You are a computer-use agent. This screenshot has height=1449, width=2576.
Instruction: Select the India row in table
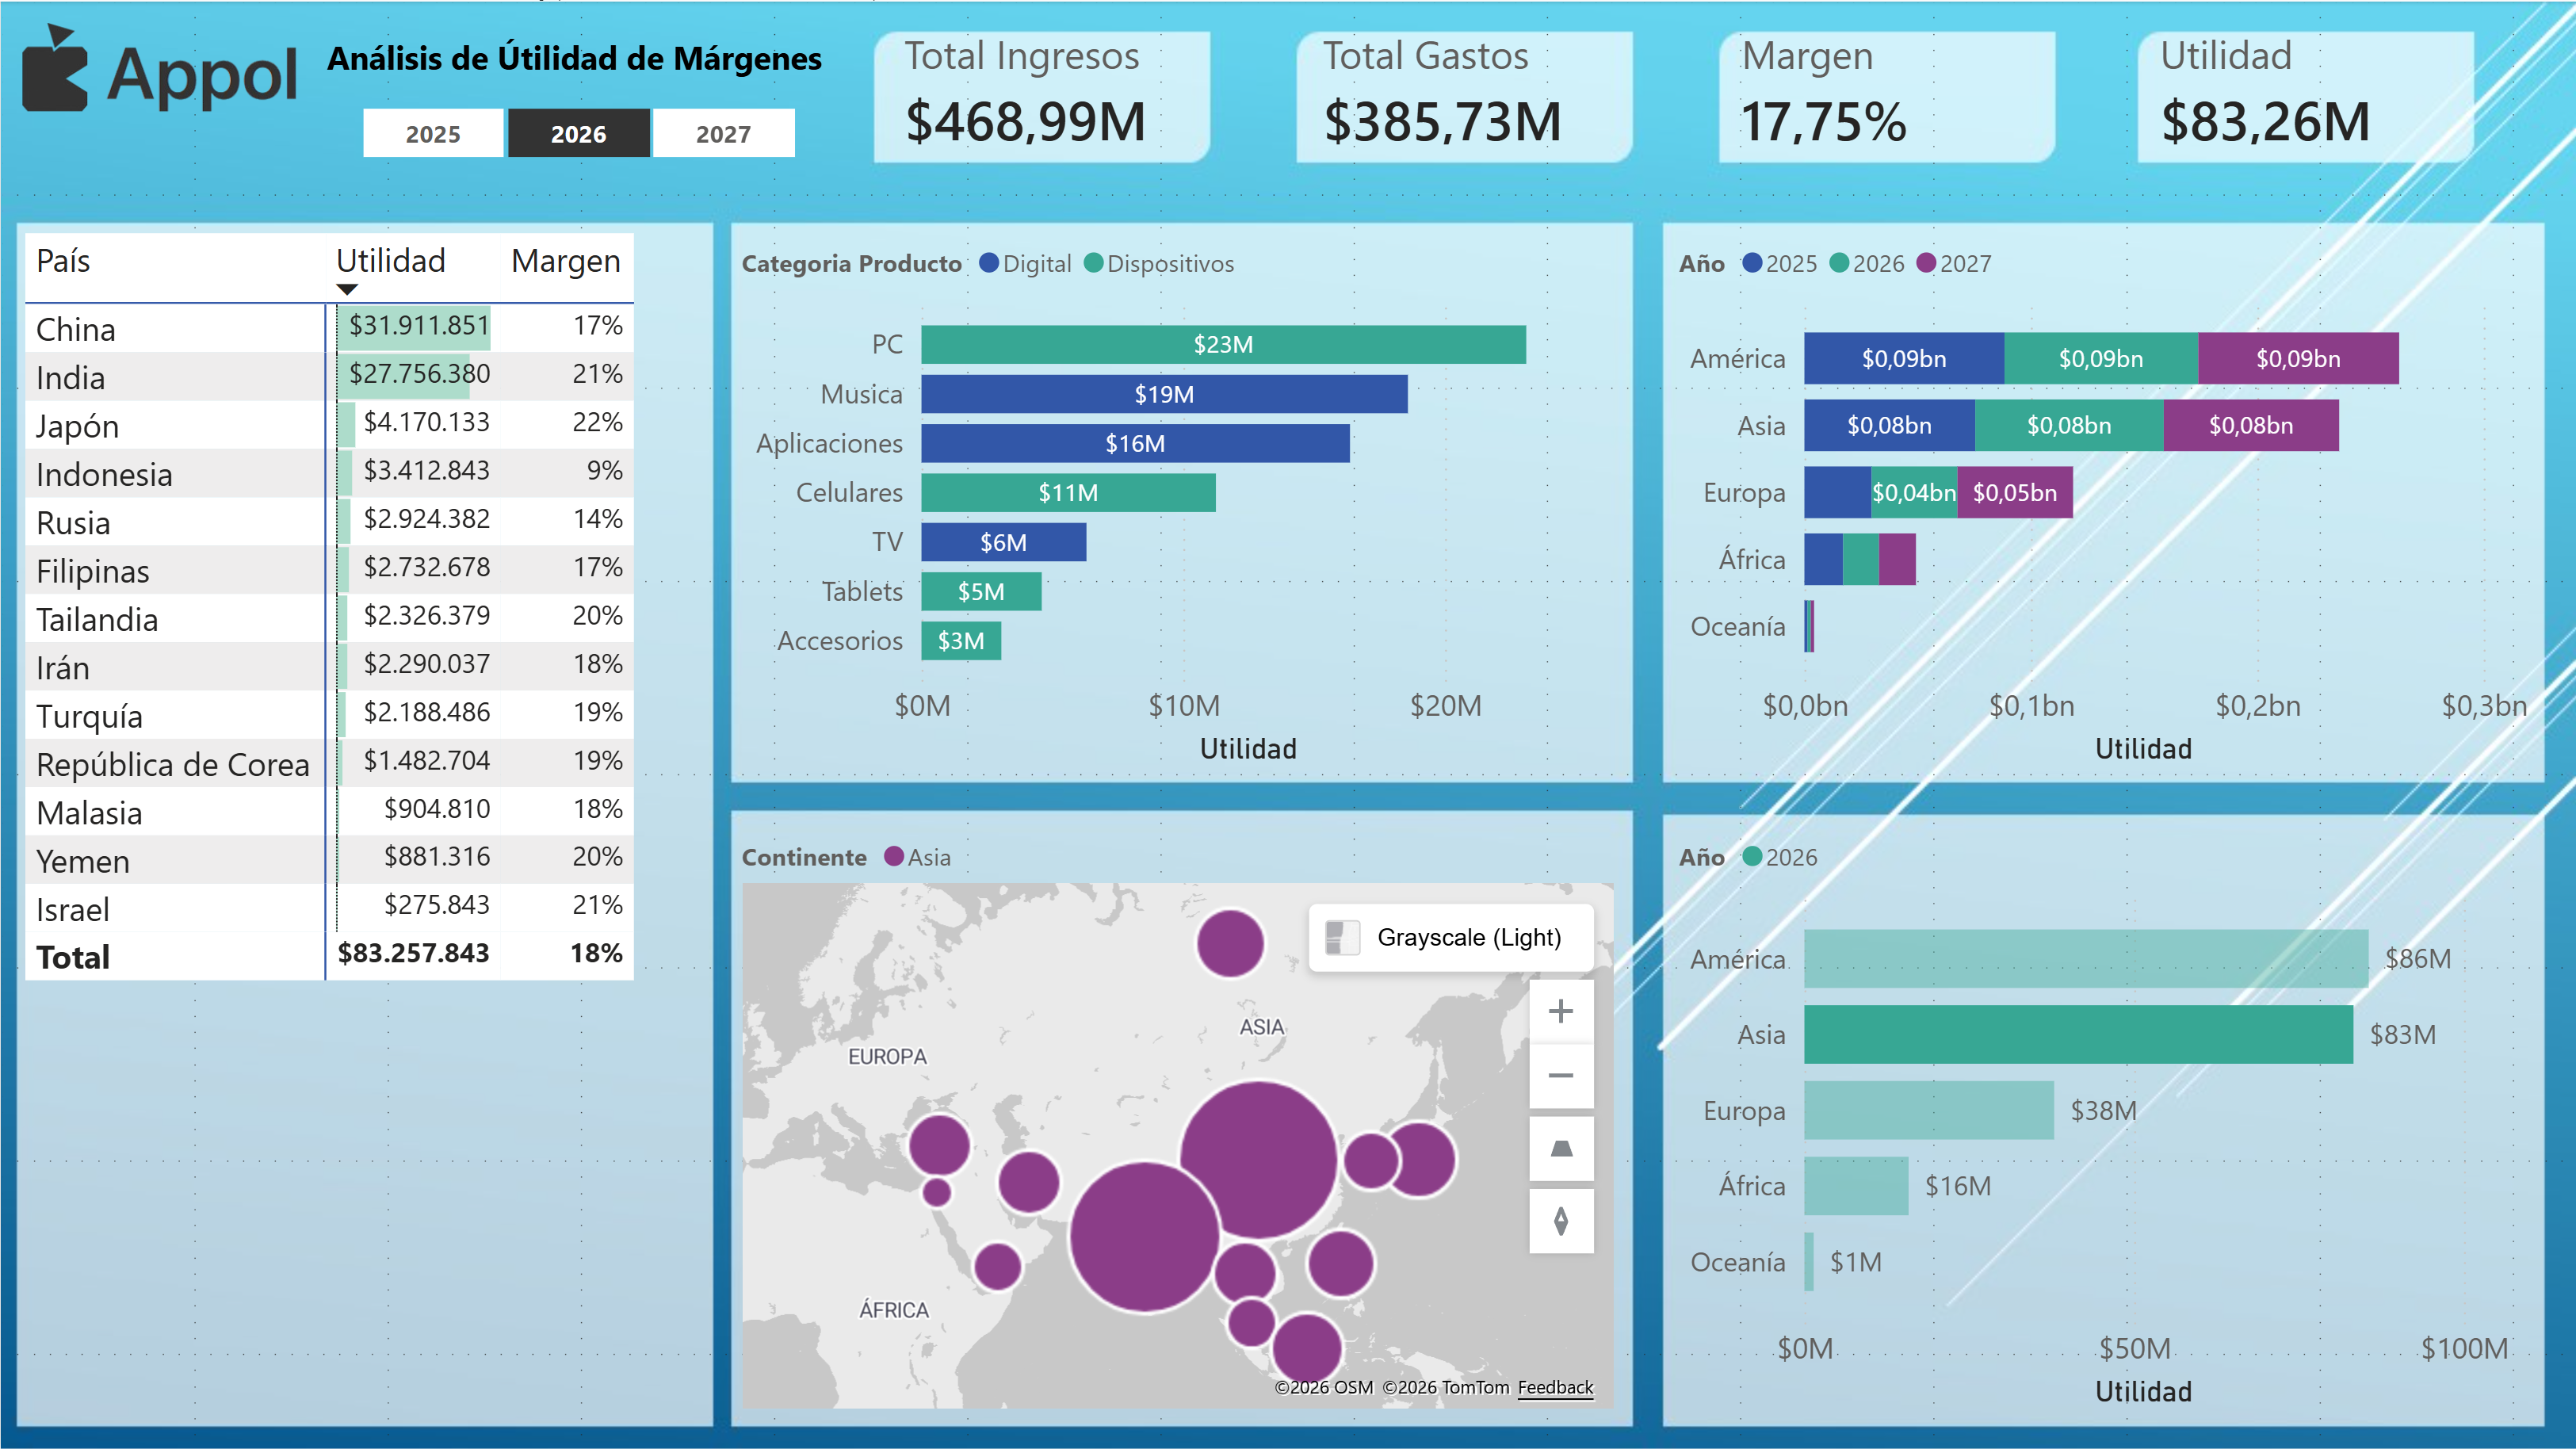pyautogui.click(x=70, y=378)
